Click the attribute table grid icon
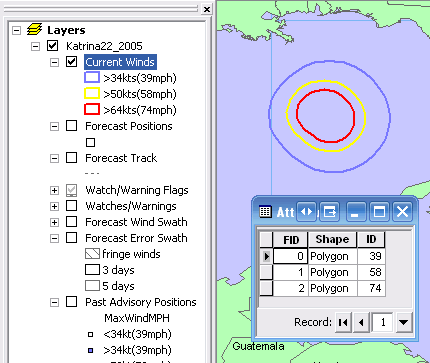The image size is (430, 363). pyautogui.click(x=265, y=212)
